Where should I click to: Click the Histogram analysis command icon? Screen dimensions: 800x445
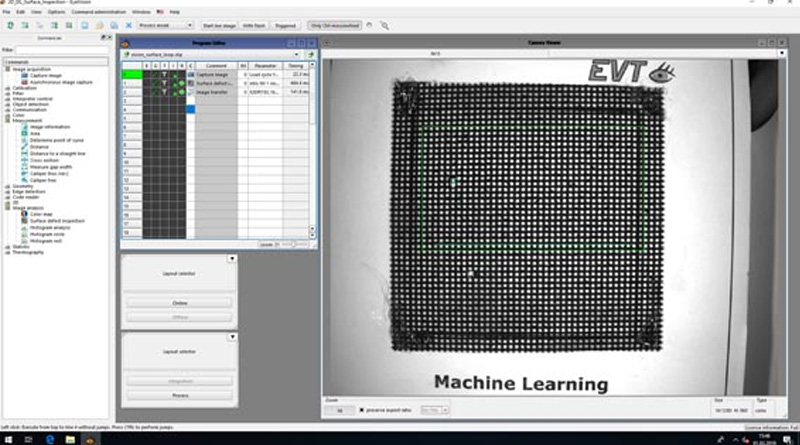click(x=24, y=227)
